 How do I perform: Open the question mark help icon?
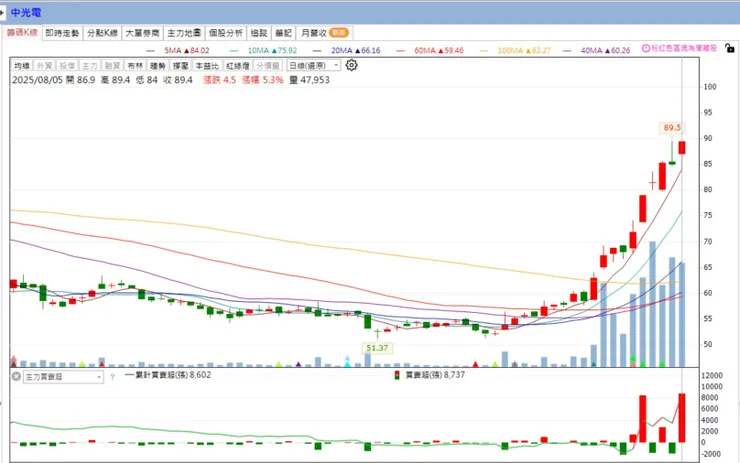click(112, 377)
